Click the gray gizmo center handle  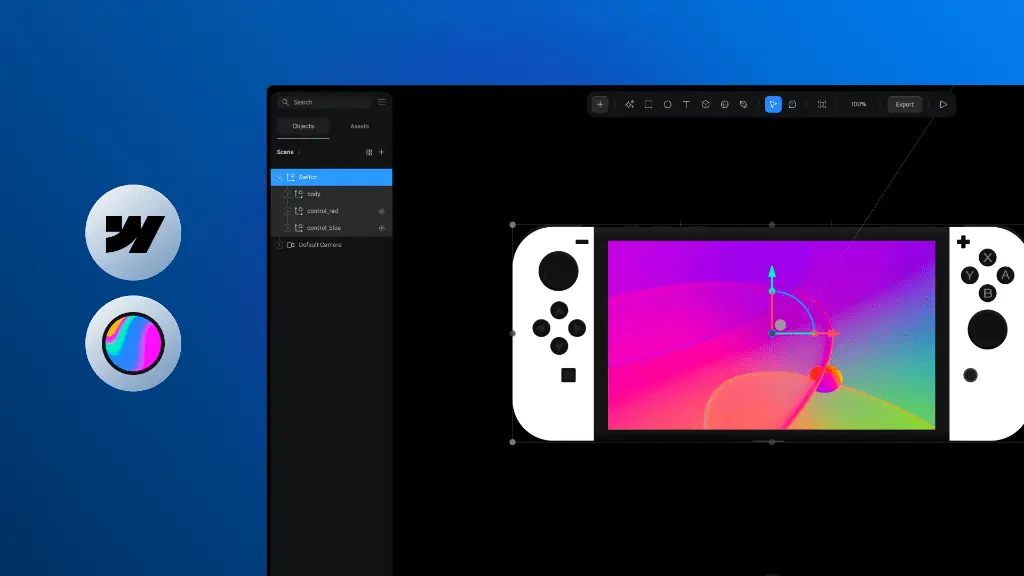[780, 325]
